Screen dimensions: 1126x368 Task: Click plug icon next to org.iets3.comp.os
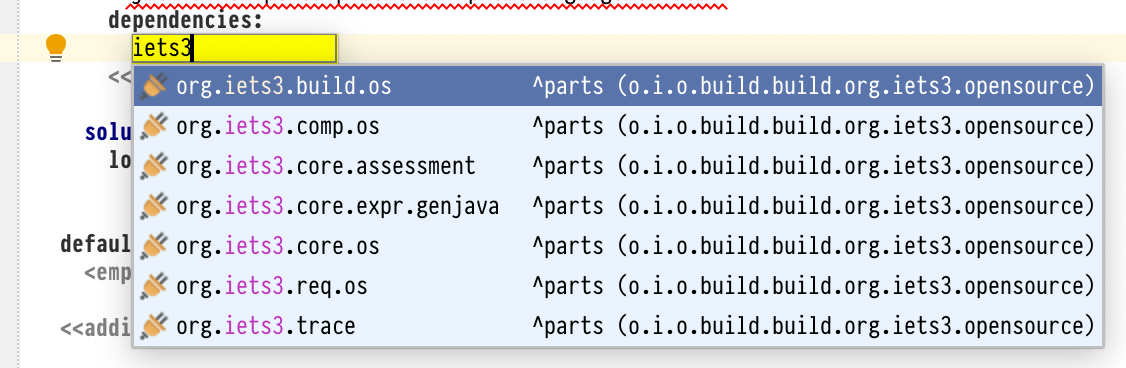click(x=154, y=126)
